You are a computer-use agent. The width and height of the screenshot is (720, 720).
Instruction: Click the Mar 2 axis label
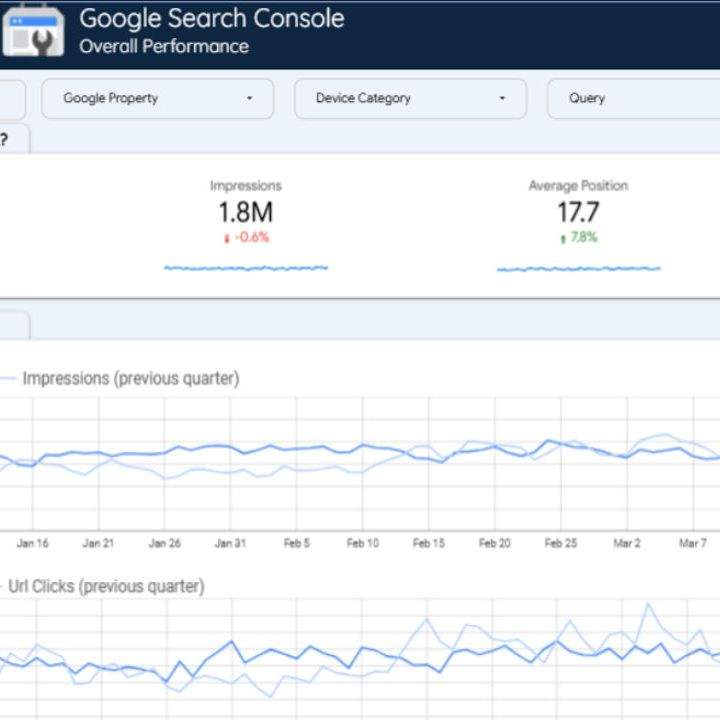click(x=627, y=543)
